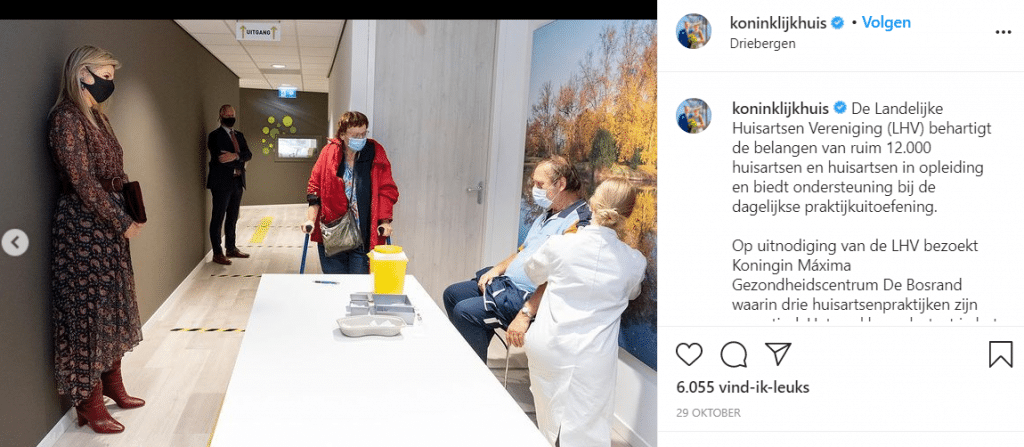Click the verified badge in the caption
1024x447 pixels.
click(838, 108)
